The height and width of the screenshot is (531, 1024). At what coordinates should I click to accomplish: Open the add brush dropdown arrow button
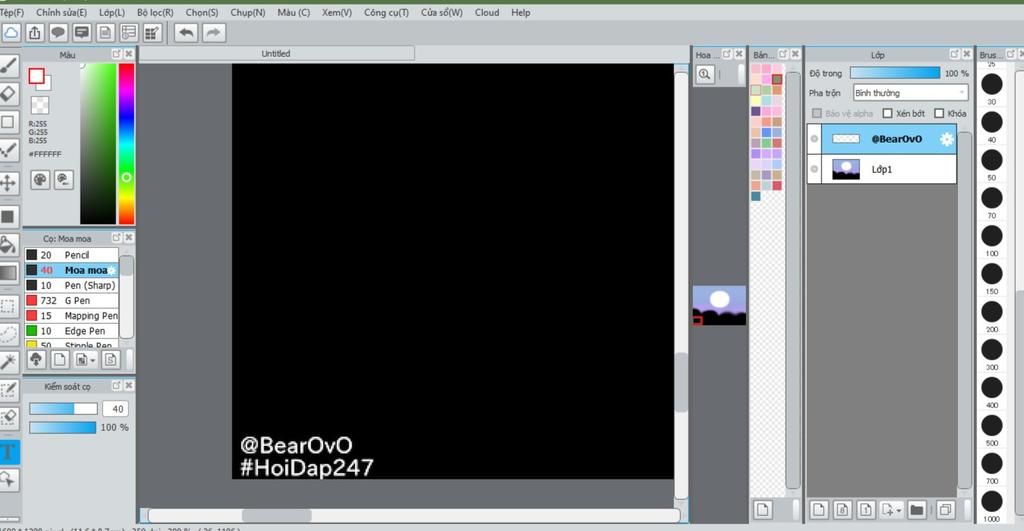click(x=85, y=359)
